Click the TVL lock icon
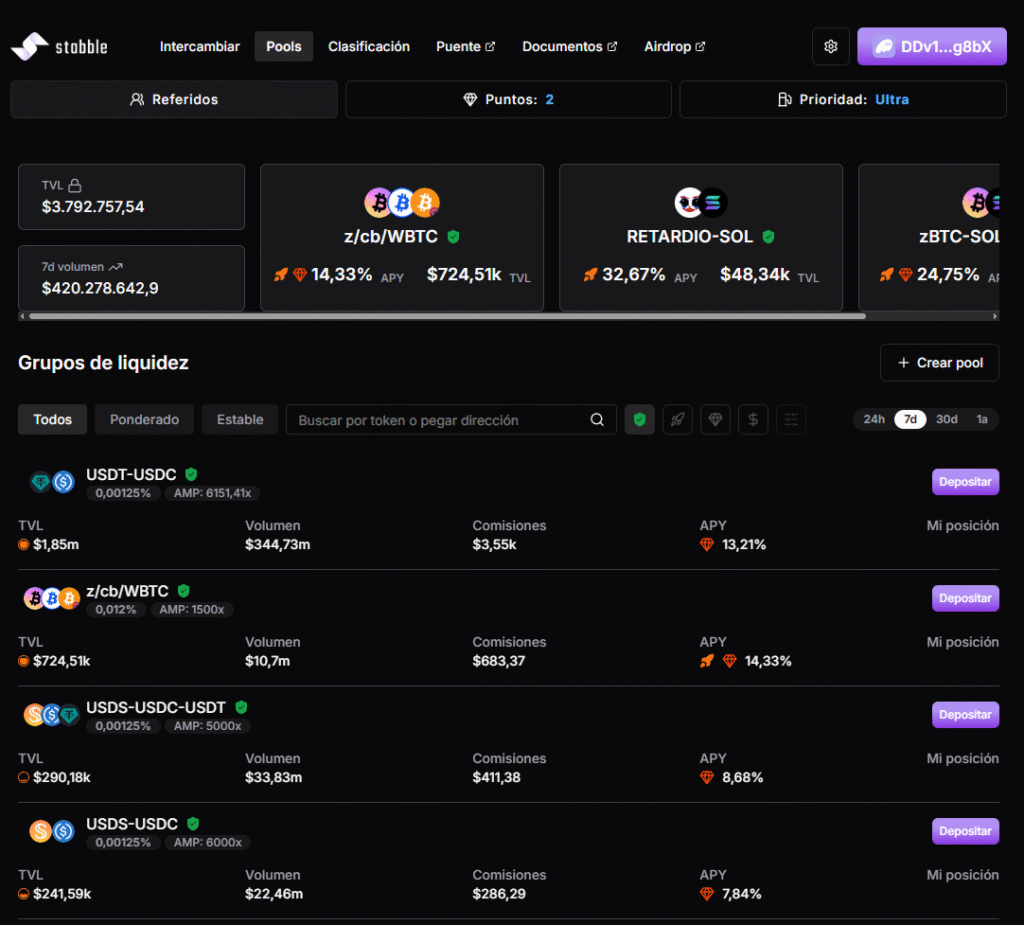 click(x=75, y=185)
